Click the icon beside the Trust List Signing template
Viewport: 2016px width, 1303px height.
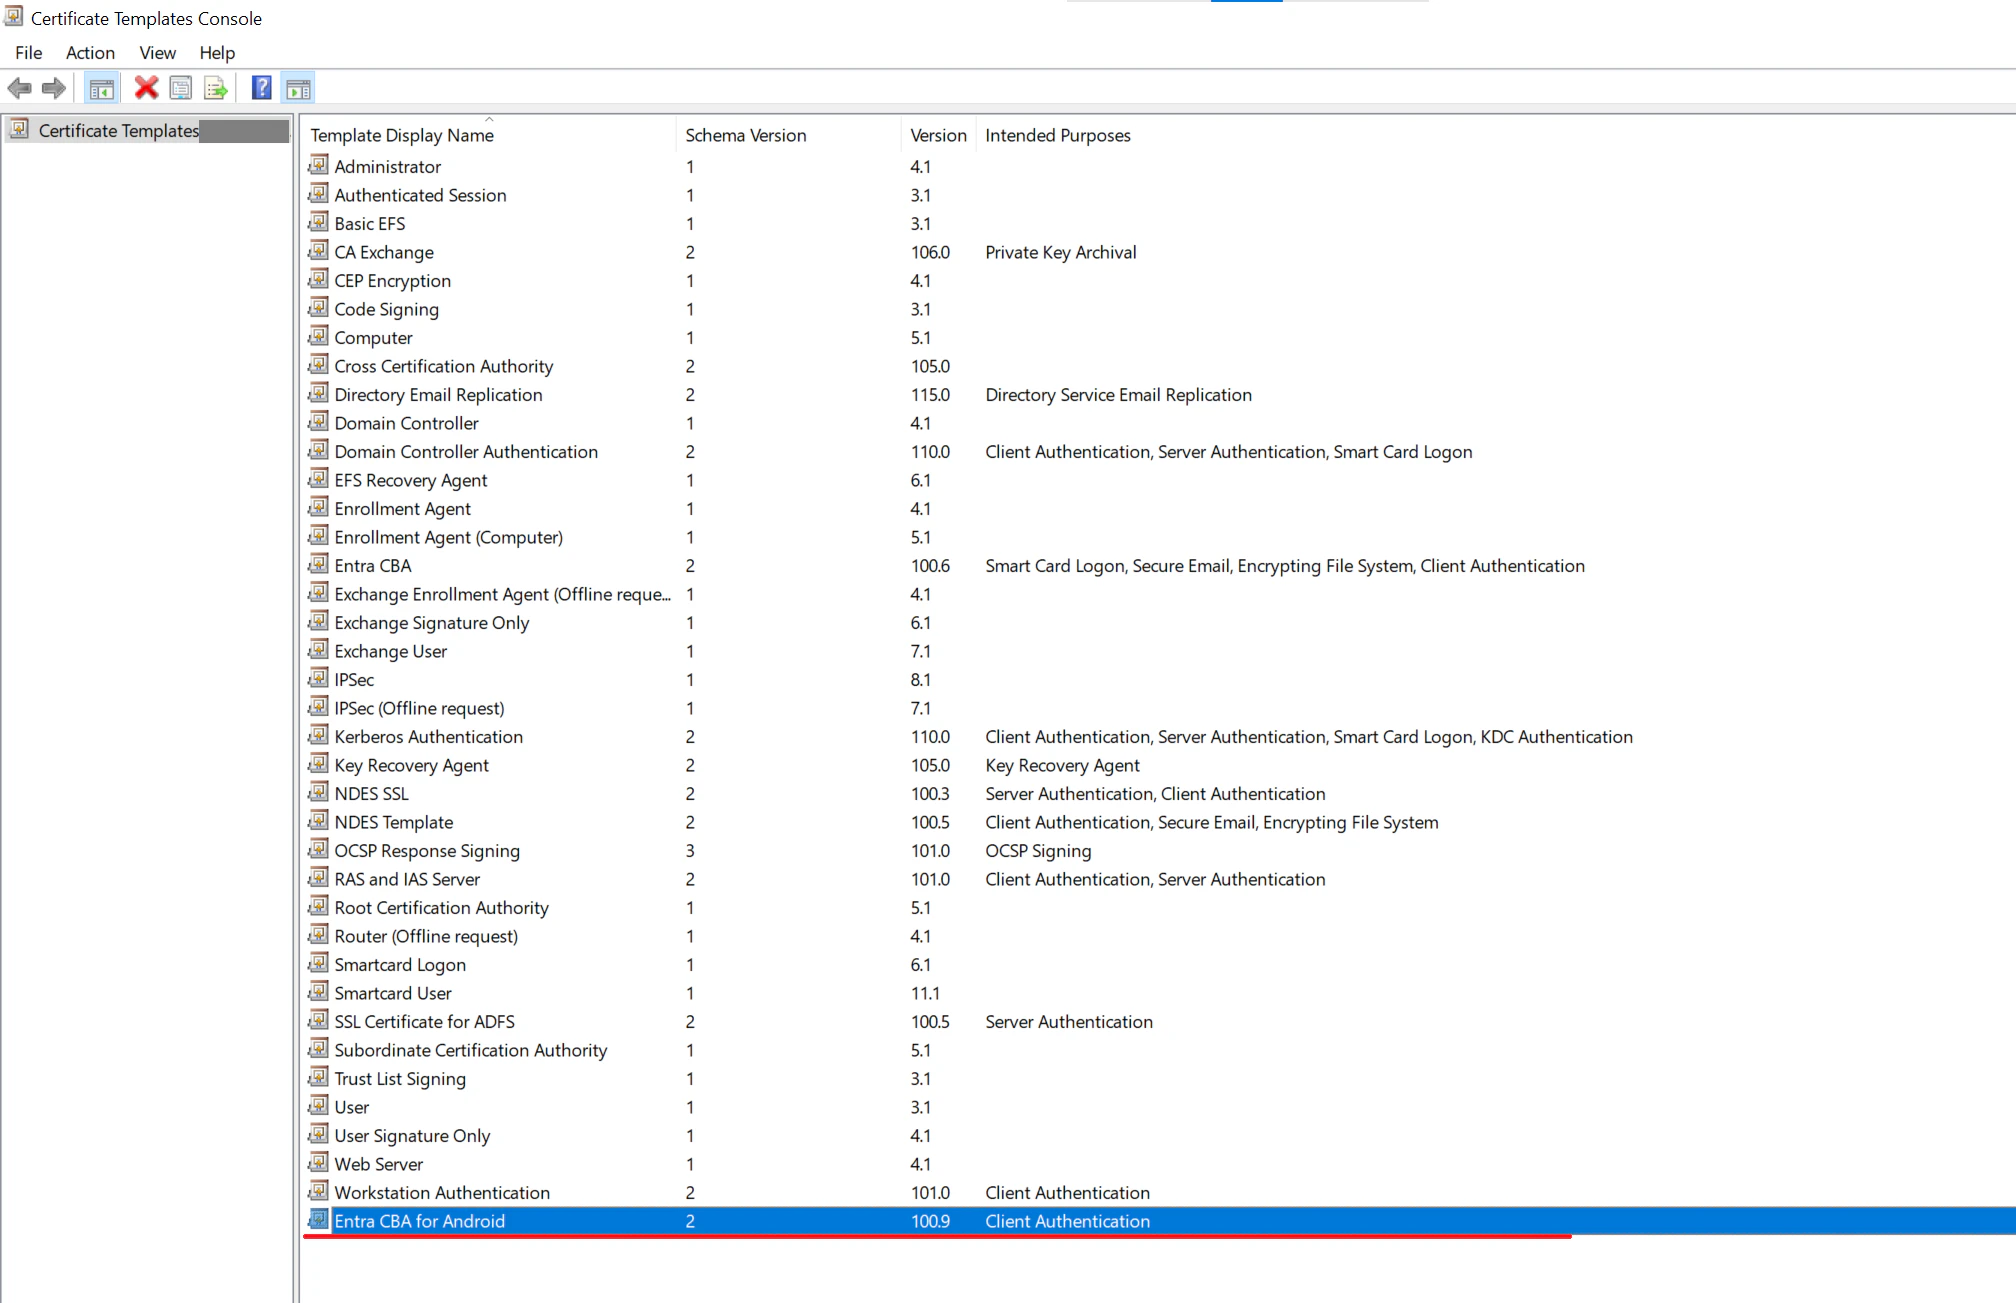coord(319,1077)
